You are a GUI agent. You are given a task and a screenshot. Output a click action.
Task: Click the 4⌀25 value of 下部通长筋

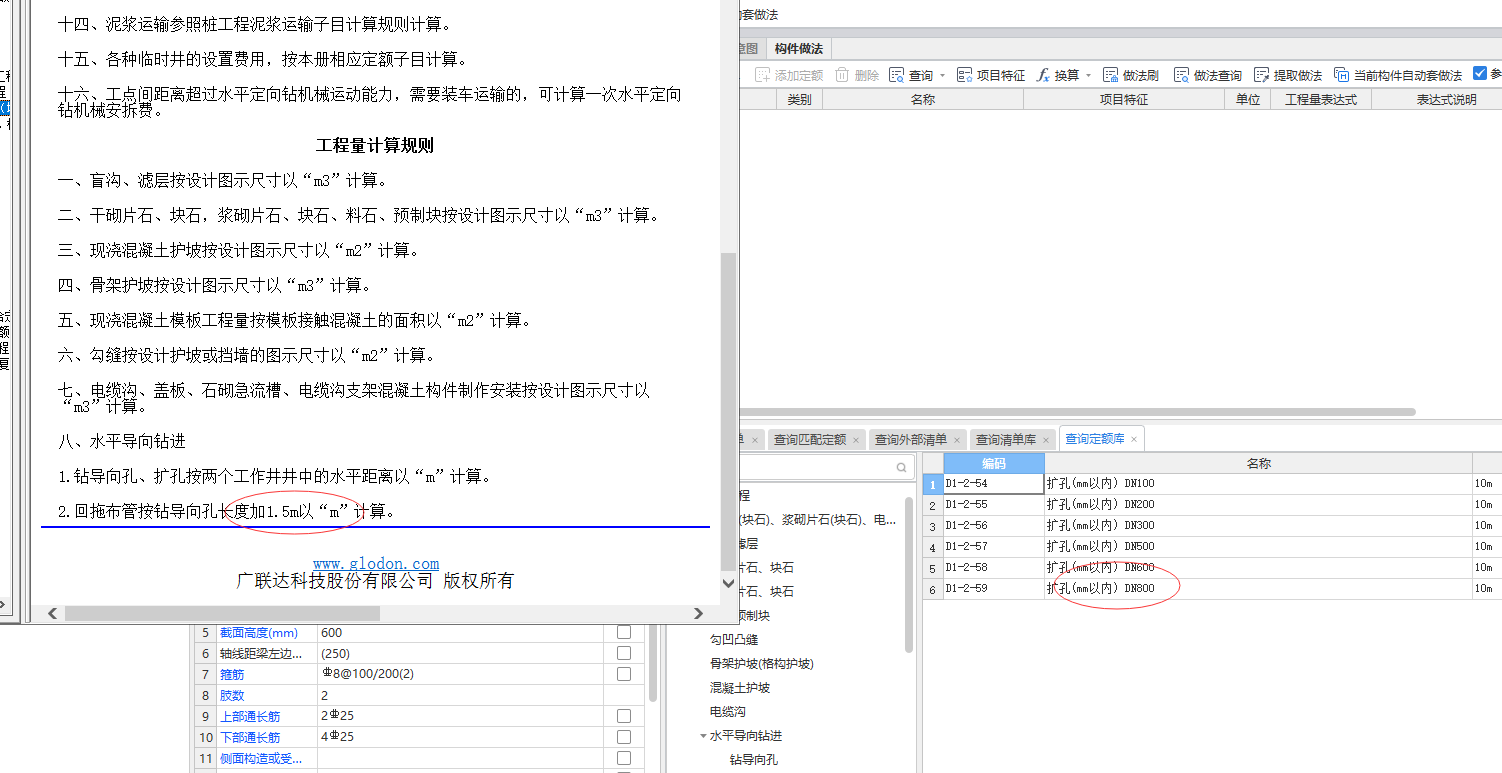click(x=338, y=737)
